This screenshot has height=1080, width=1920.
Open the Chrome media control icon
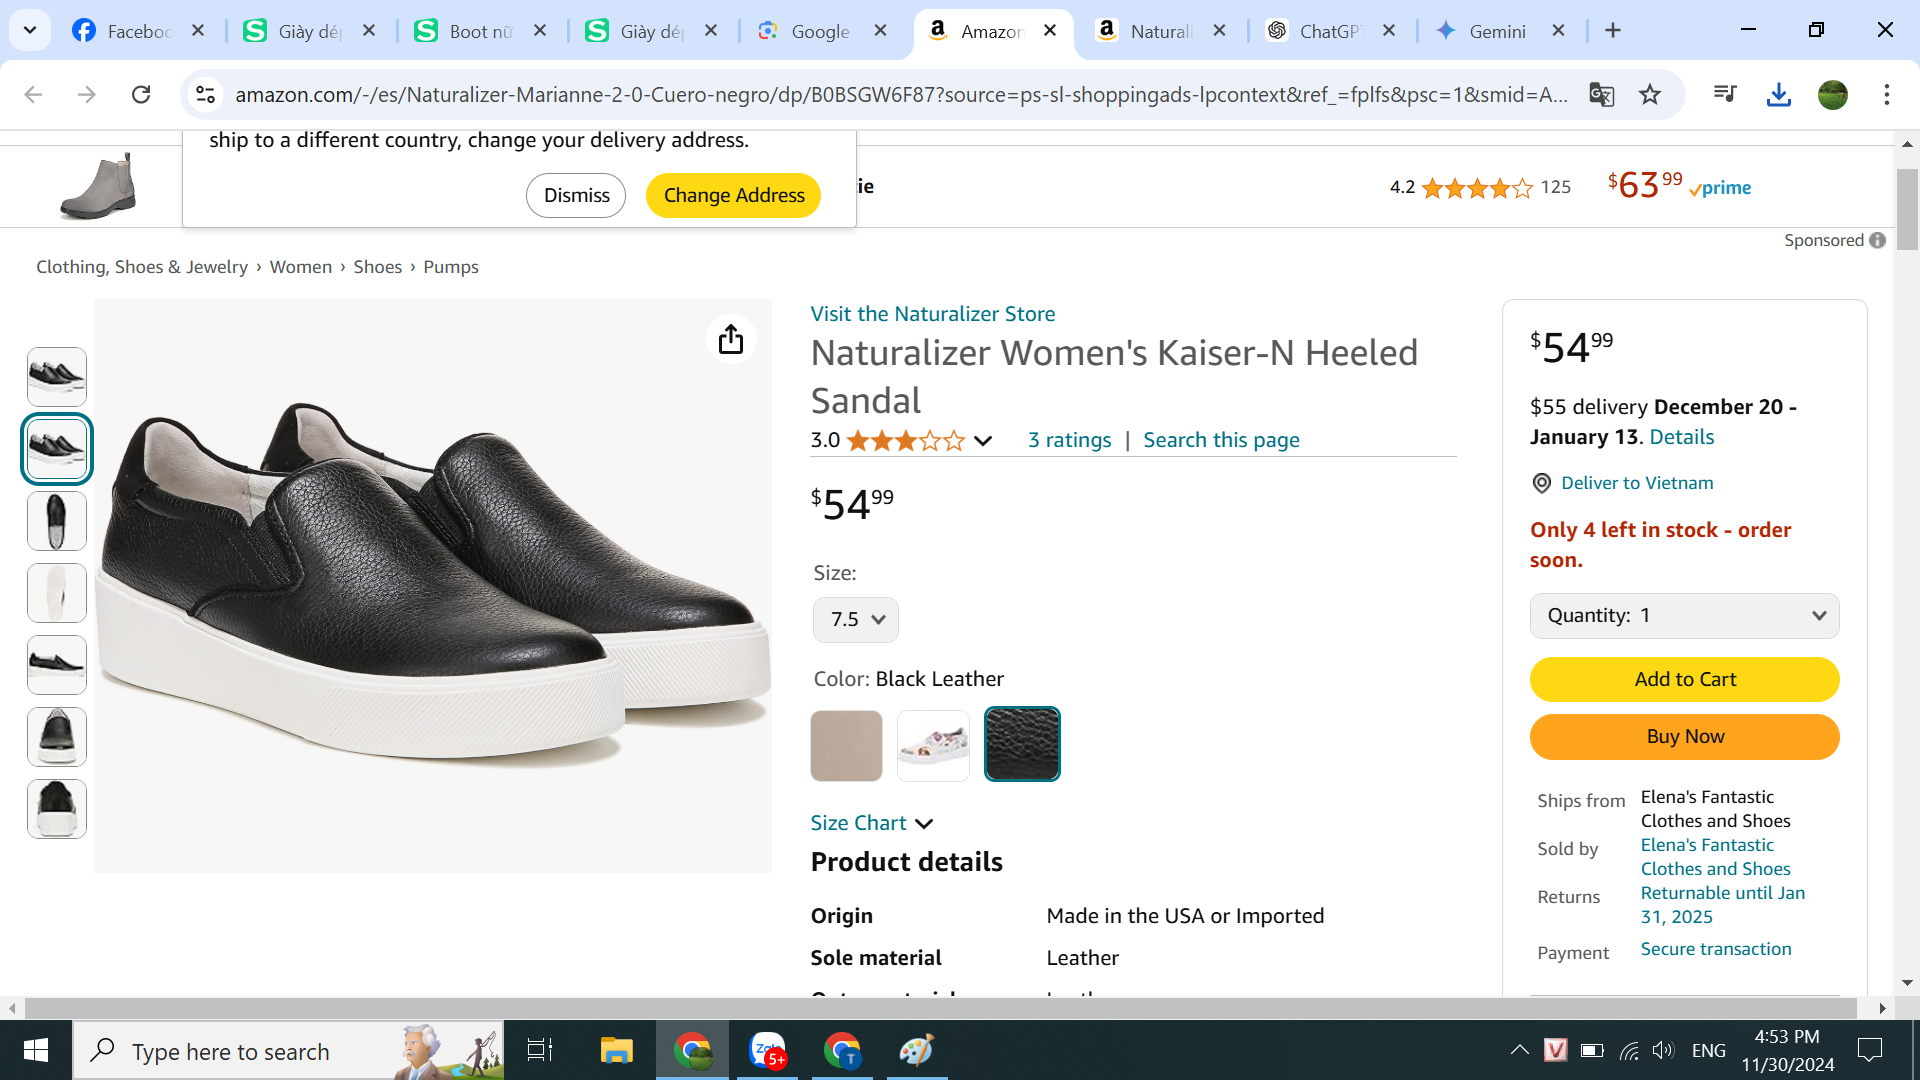[1725, 95]
